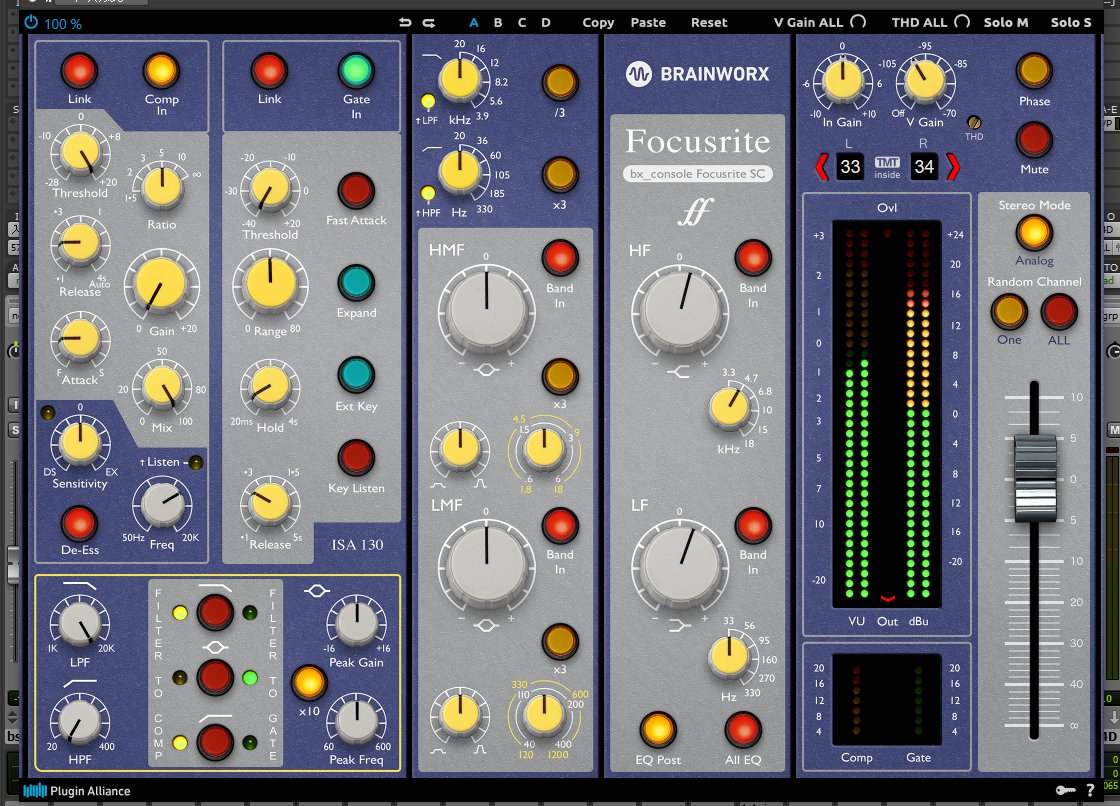
Task: Open the question mark help icon
Action: point(1090,790)
